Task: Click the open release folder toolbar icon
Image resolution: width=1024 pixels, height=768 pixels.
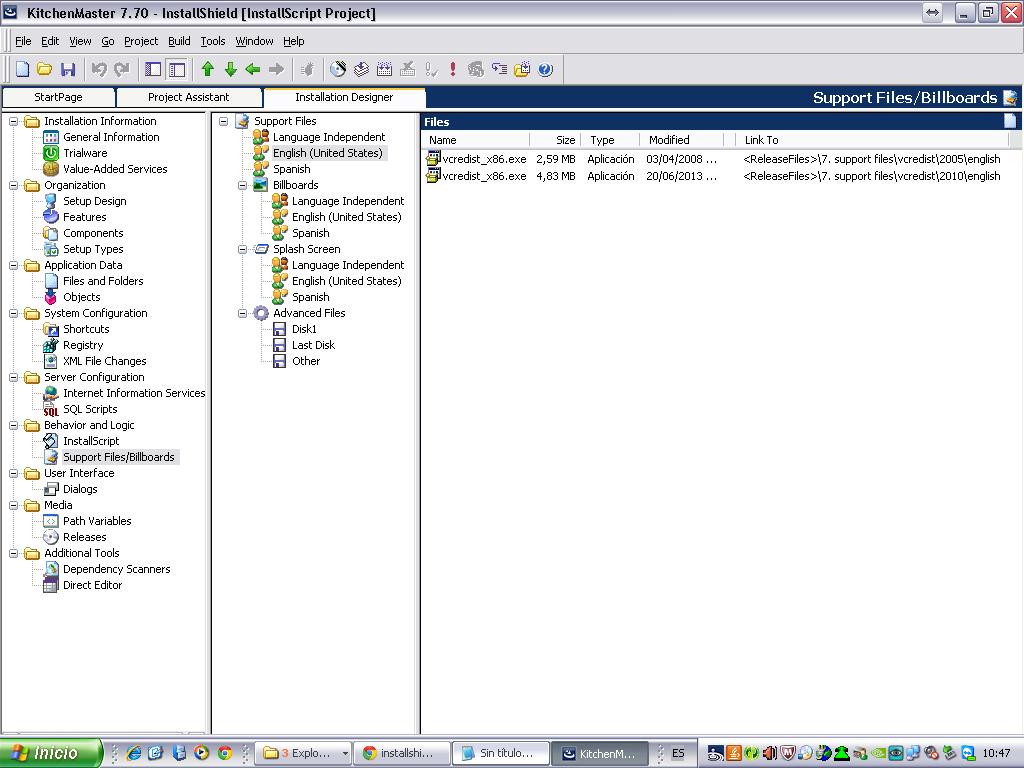Action: pyautogui.click(x=522, y=69)
